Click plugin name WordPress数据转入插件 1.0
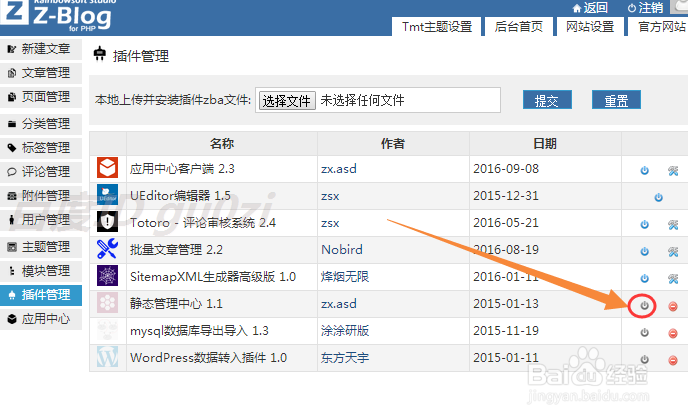Viewport: 688px width, 420px height. click(x=208, y=358)
